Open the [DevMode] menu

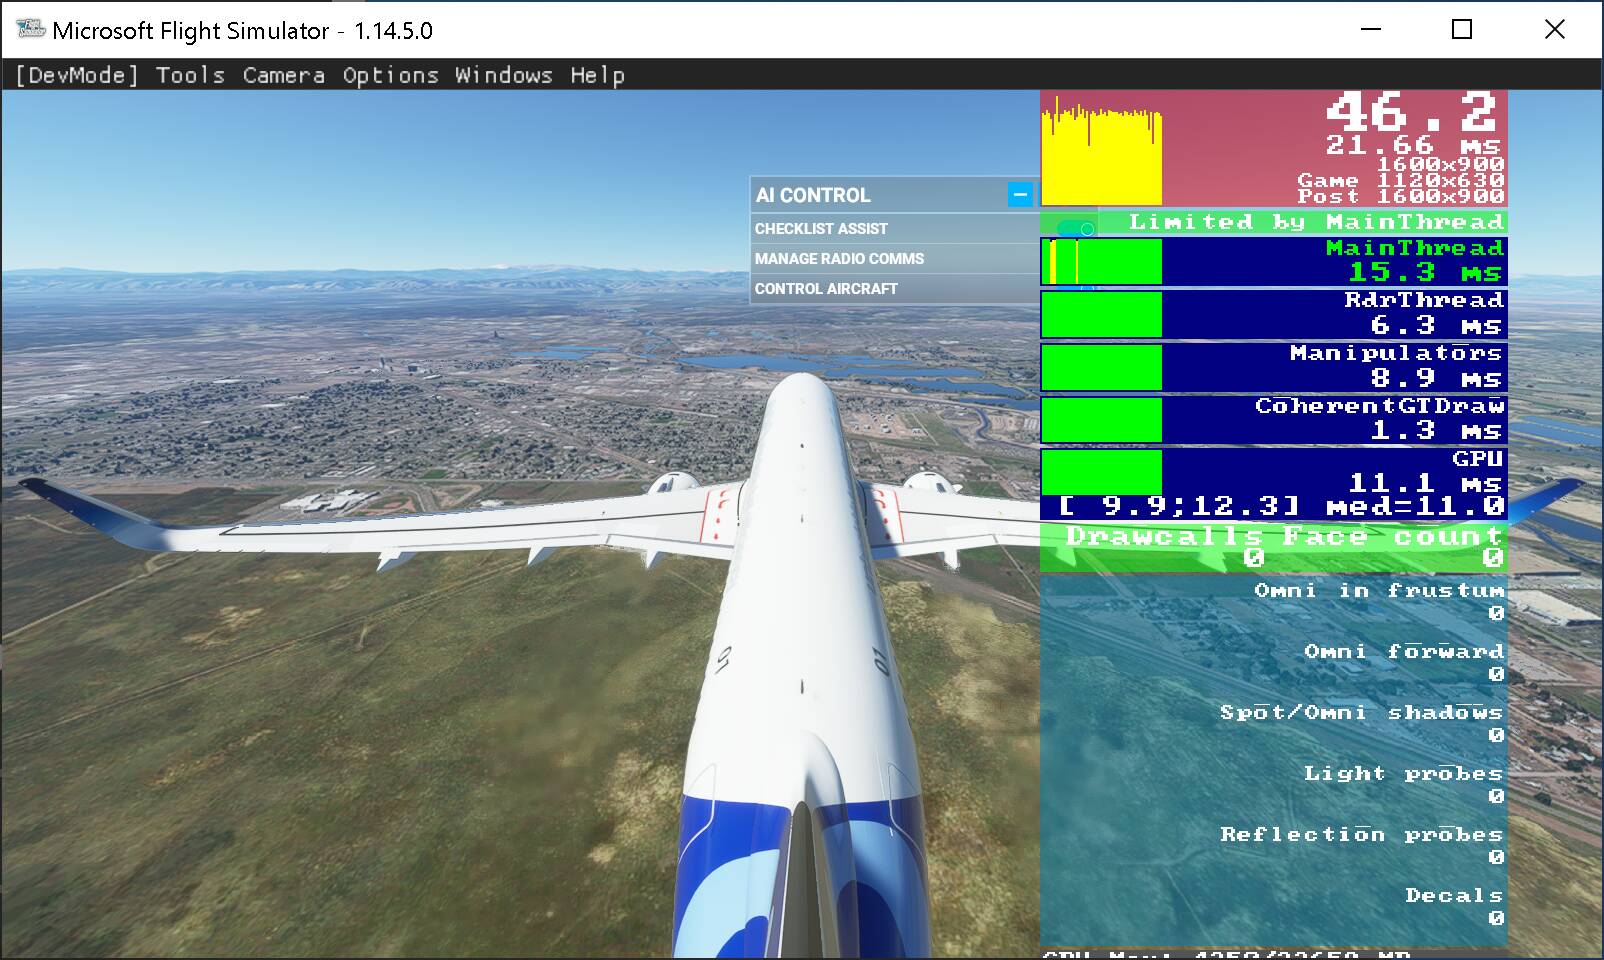click(77, 75)
